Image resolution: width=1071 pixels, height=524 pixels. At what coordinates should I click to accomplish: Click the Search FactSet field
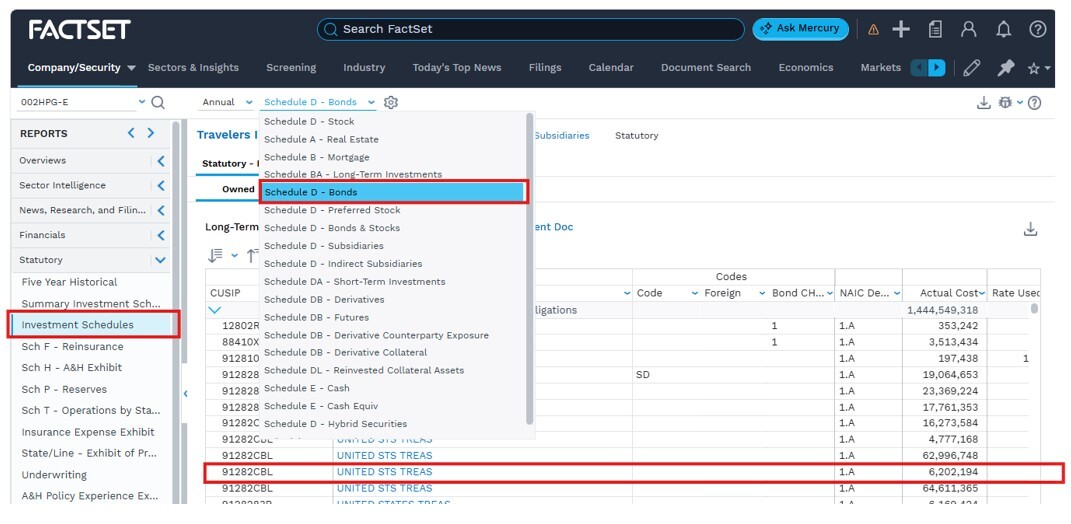coord(530,29)
